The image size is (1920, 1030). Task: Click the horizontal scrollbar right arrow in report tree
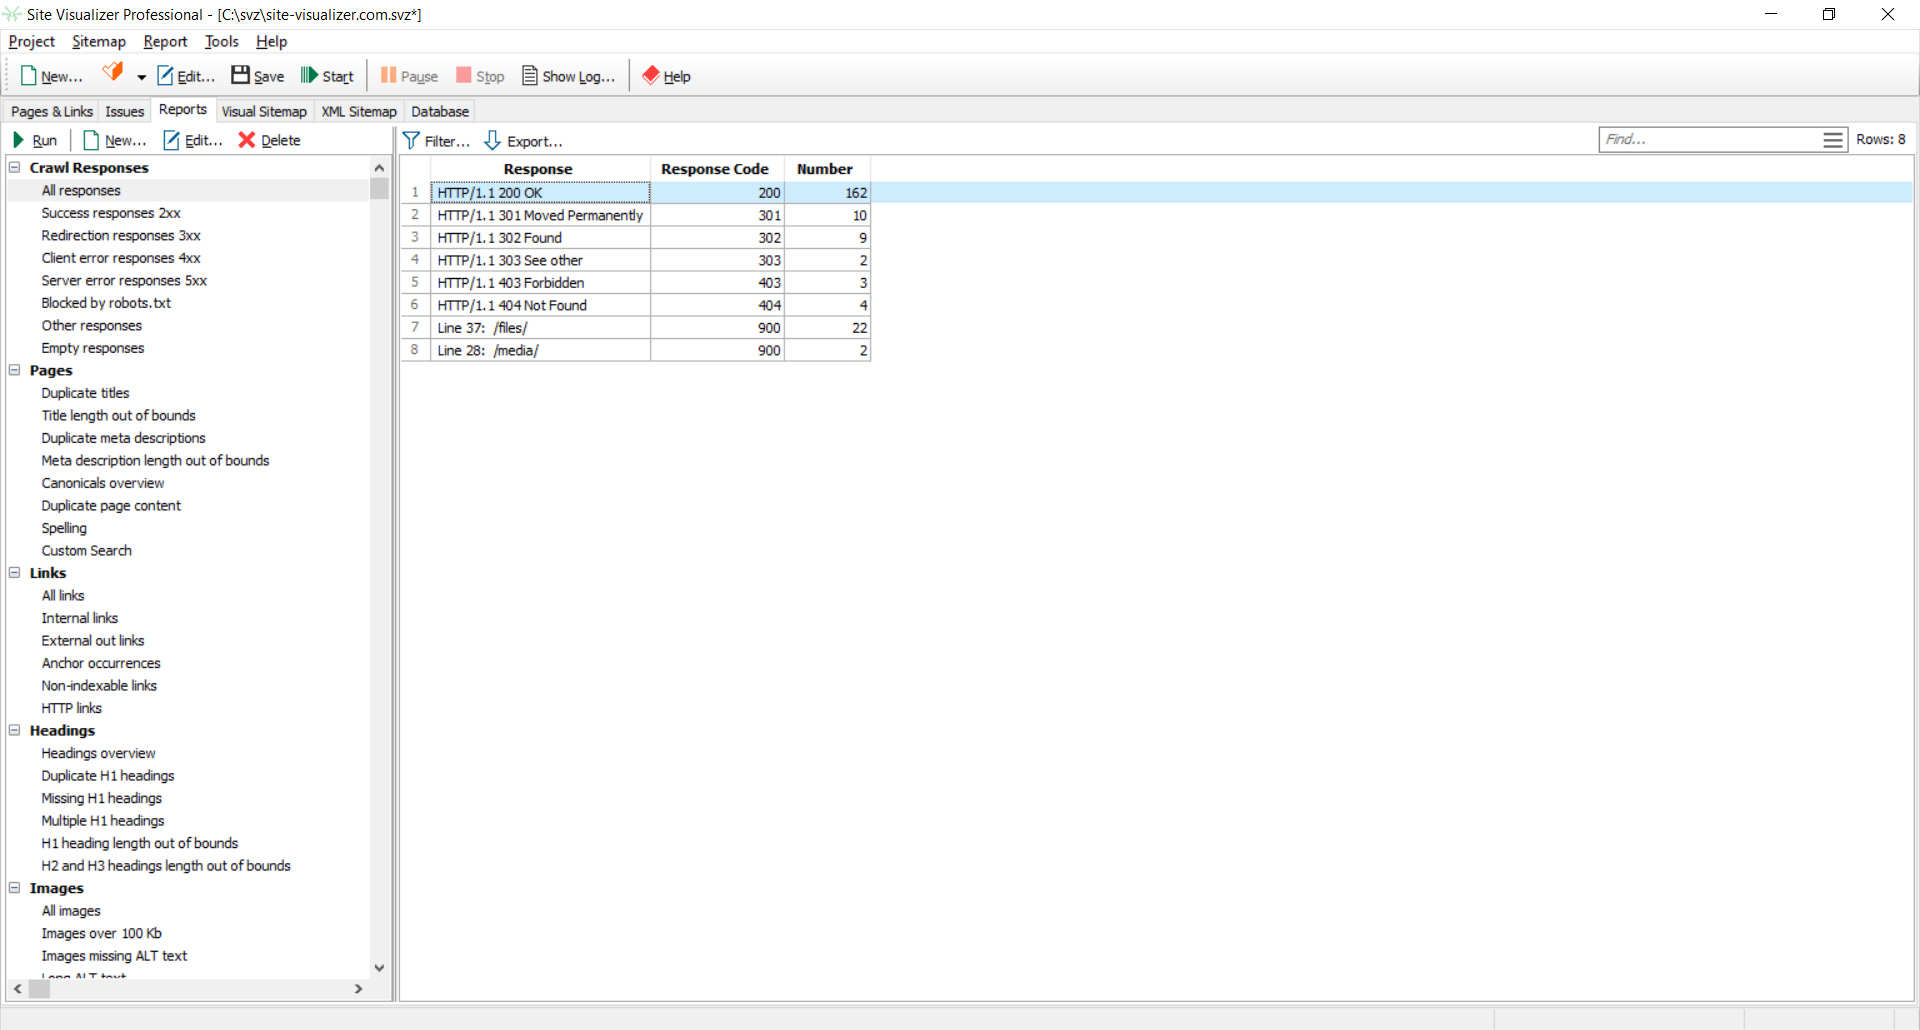tap(359, 989)
